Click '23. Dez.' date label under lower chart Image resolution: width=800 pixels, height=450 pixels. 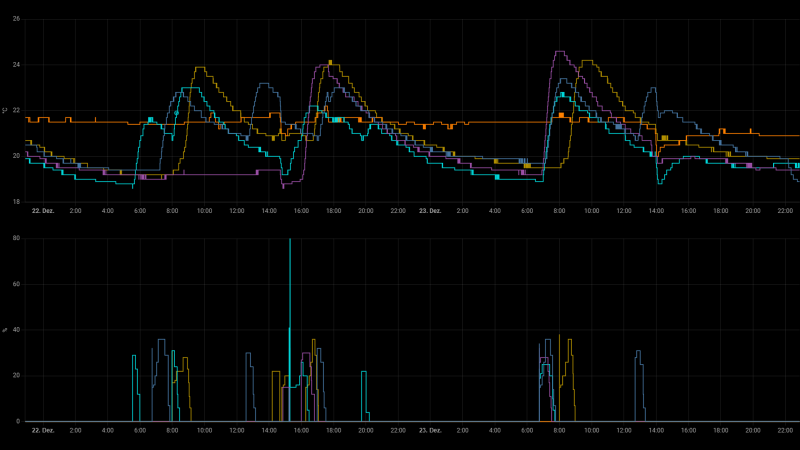point(430,431)
